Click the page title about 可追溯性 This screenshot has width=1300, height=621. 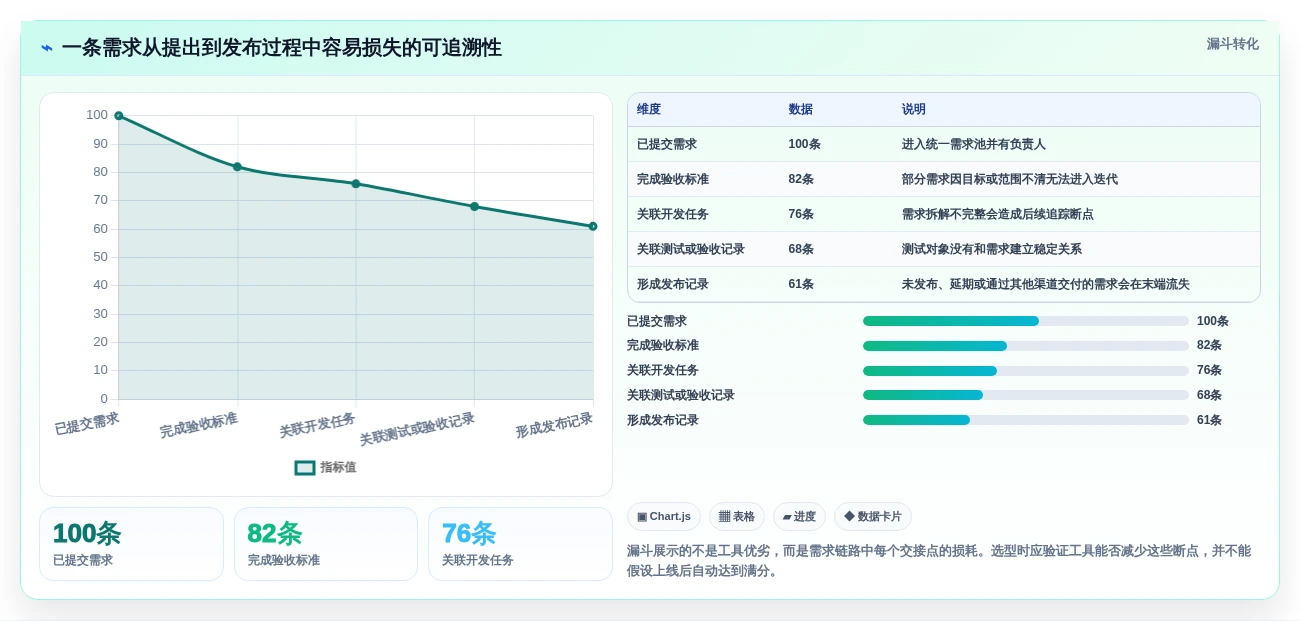(281, 48)
